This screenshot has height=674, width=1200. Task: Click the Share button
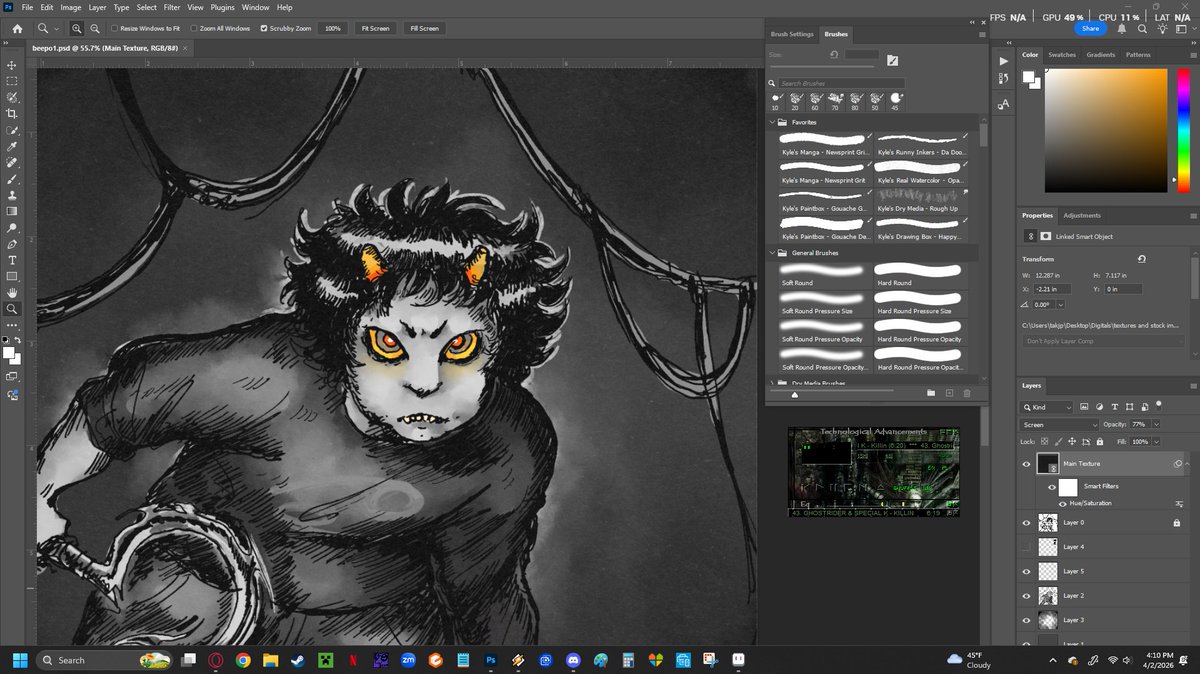1090,29
